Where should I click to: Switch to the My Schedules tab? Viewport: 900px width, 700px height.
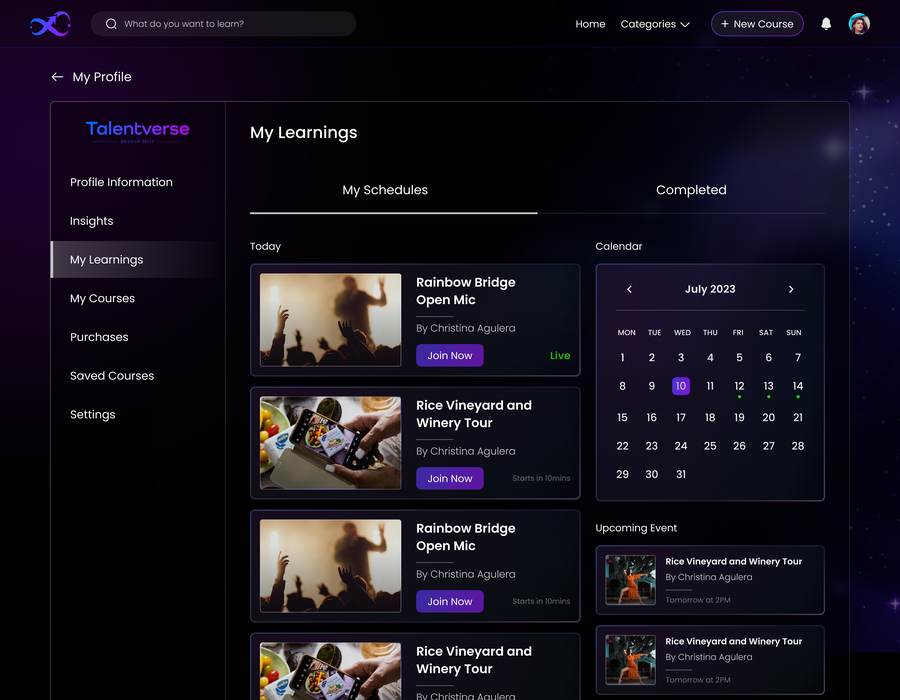point(393,190)
